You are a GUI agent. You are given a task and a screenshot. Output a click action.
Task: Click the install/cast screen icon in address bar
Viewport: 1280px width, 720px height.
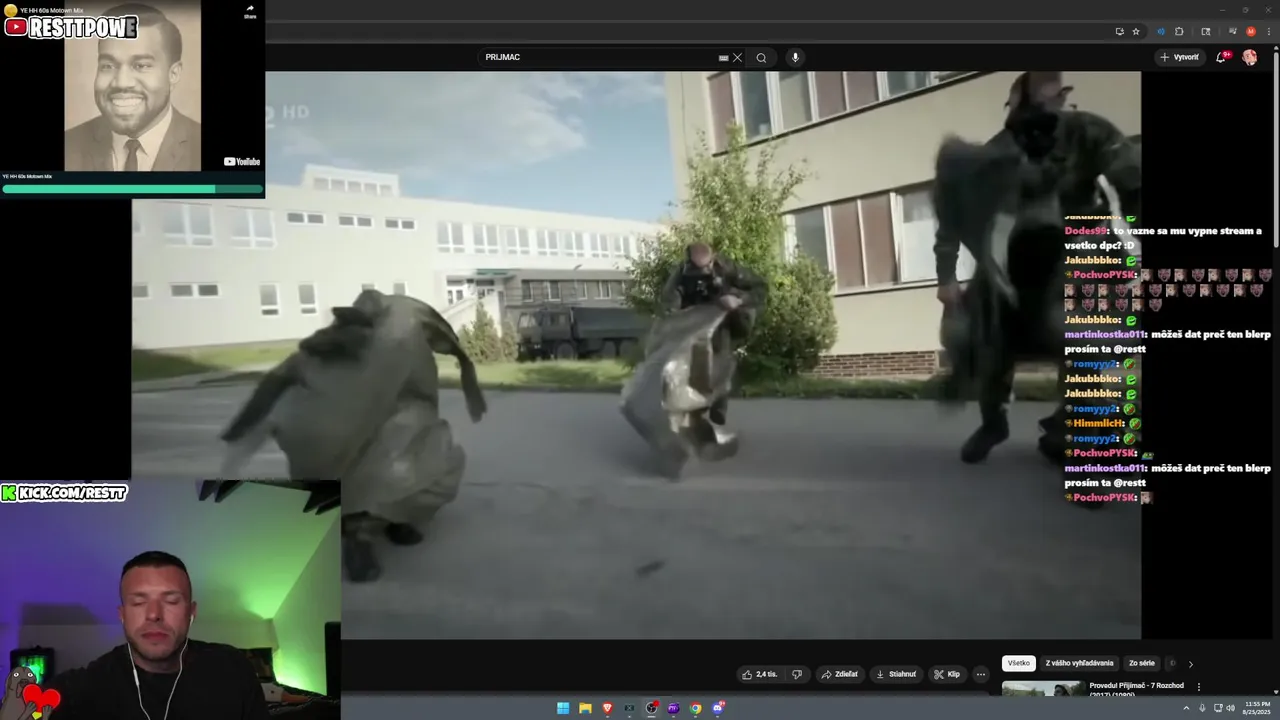click(x=1119, y=31)
